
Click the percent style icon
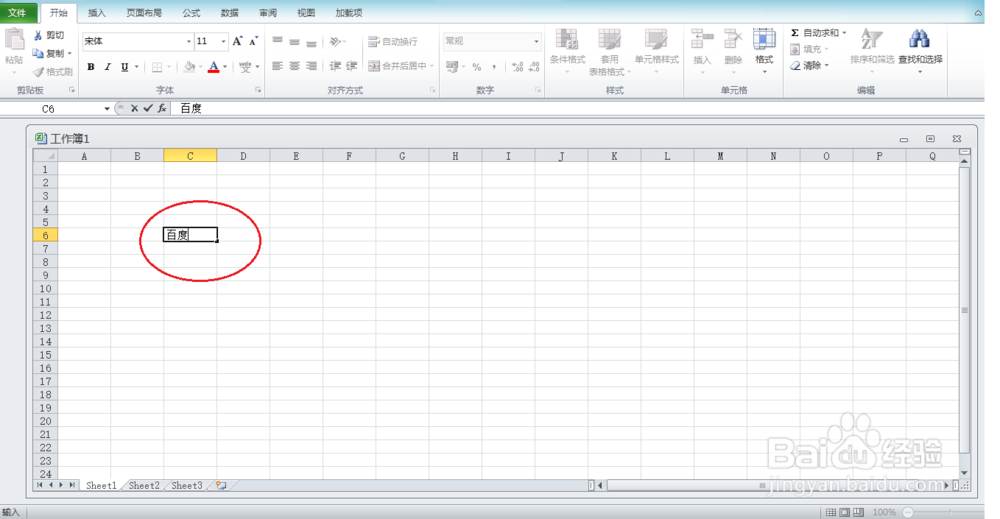476,67
